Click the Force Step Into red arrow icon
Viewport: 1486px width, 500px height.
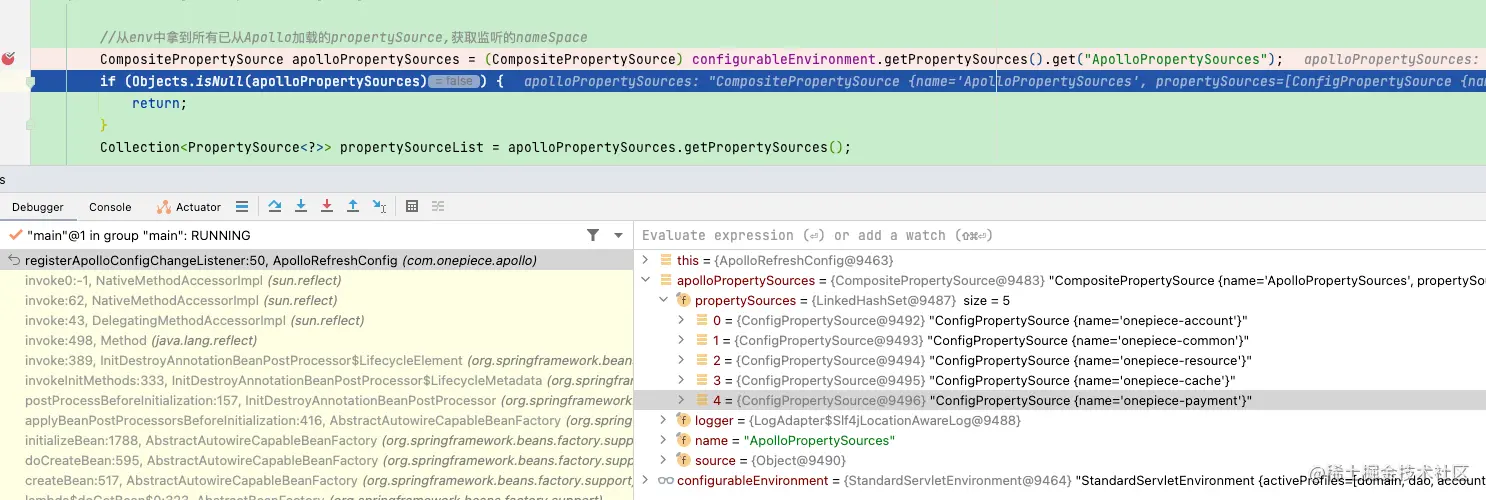tap(327, 207)
